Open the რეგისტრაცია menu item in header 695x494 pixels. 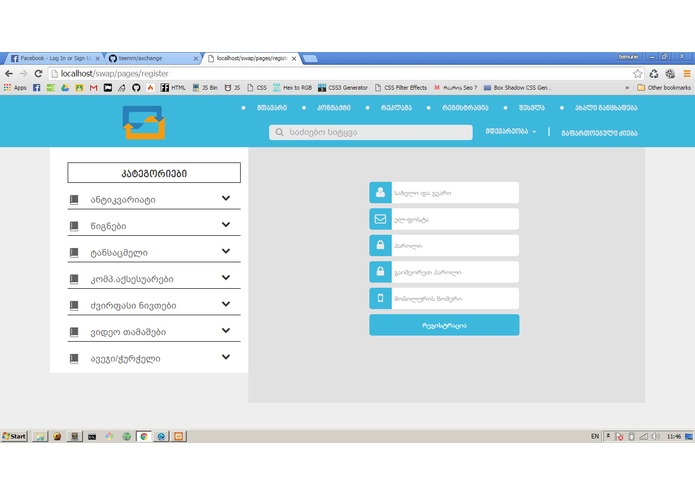click(465, 108)
